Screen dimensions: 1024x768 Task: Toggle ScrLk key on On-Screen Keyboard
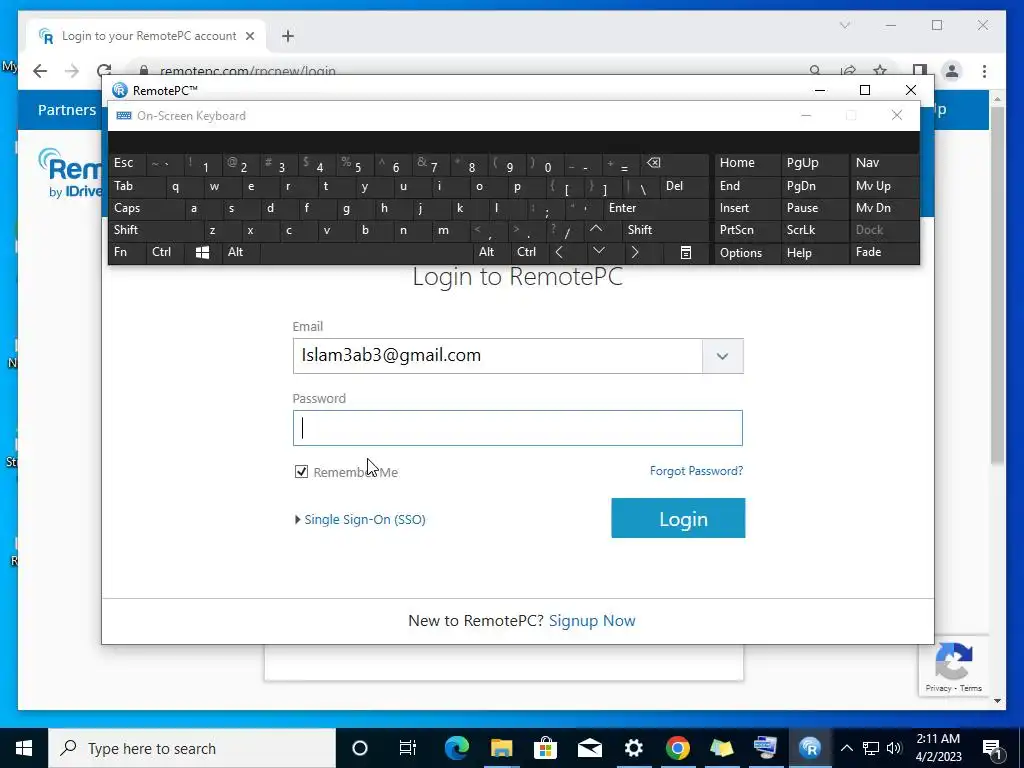[x=814, y=230]
